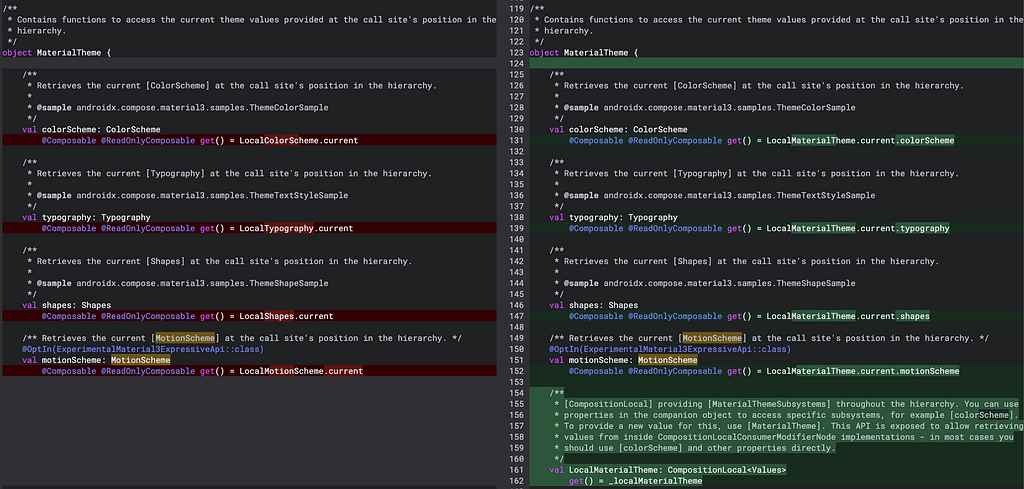Select LocalShapes in the removed left line

click(268, 316)
